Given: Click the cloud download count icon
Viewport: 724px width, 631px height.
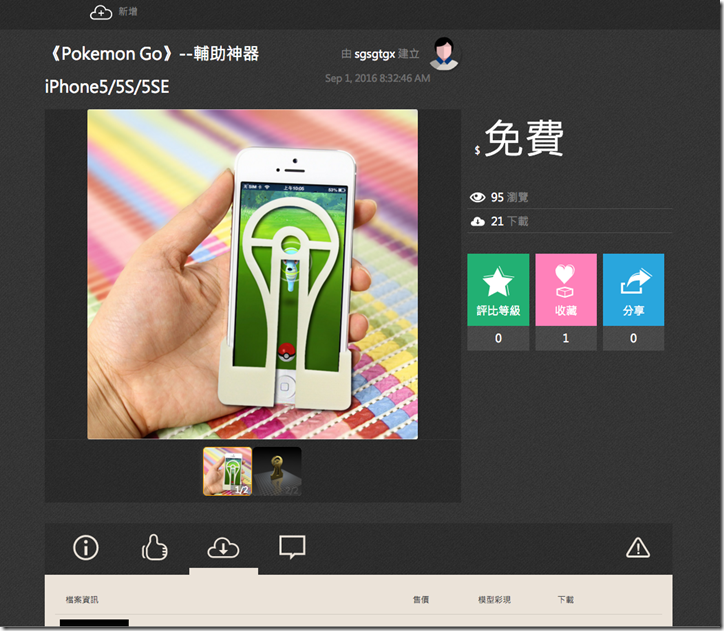Looking at the screenshot, I should (x=477, y=222).
